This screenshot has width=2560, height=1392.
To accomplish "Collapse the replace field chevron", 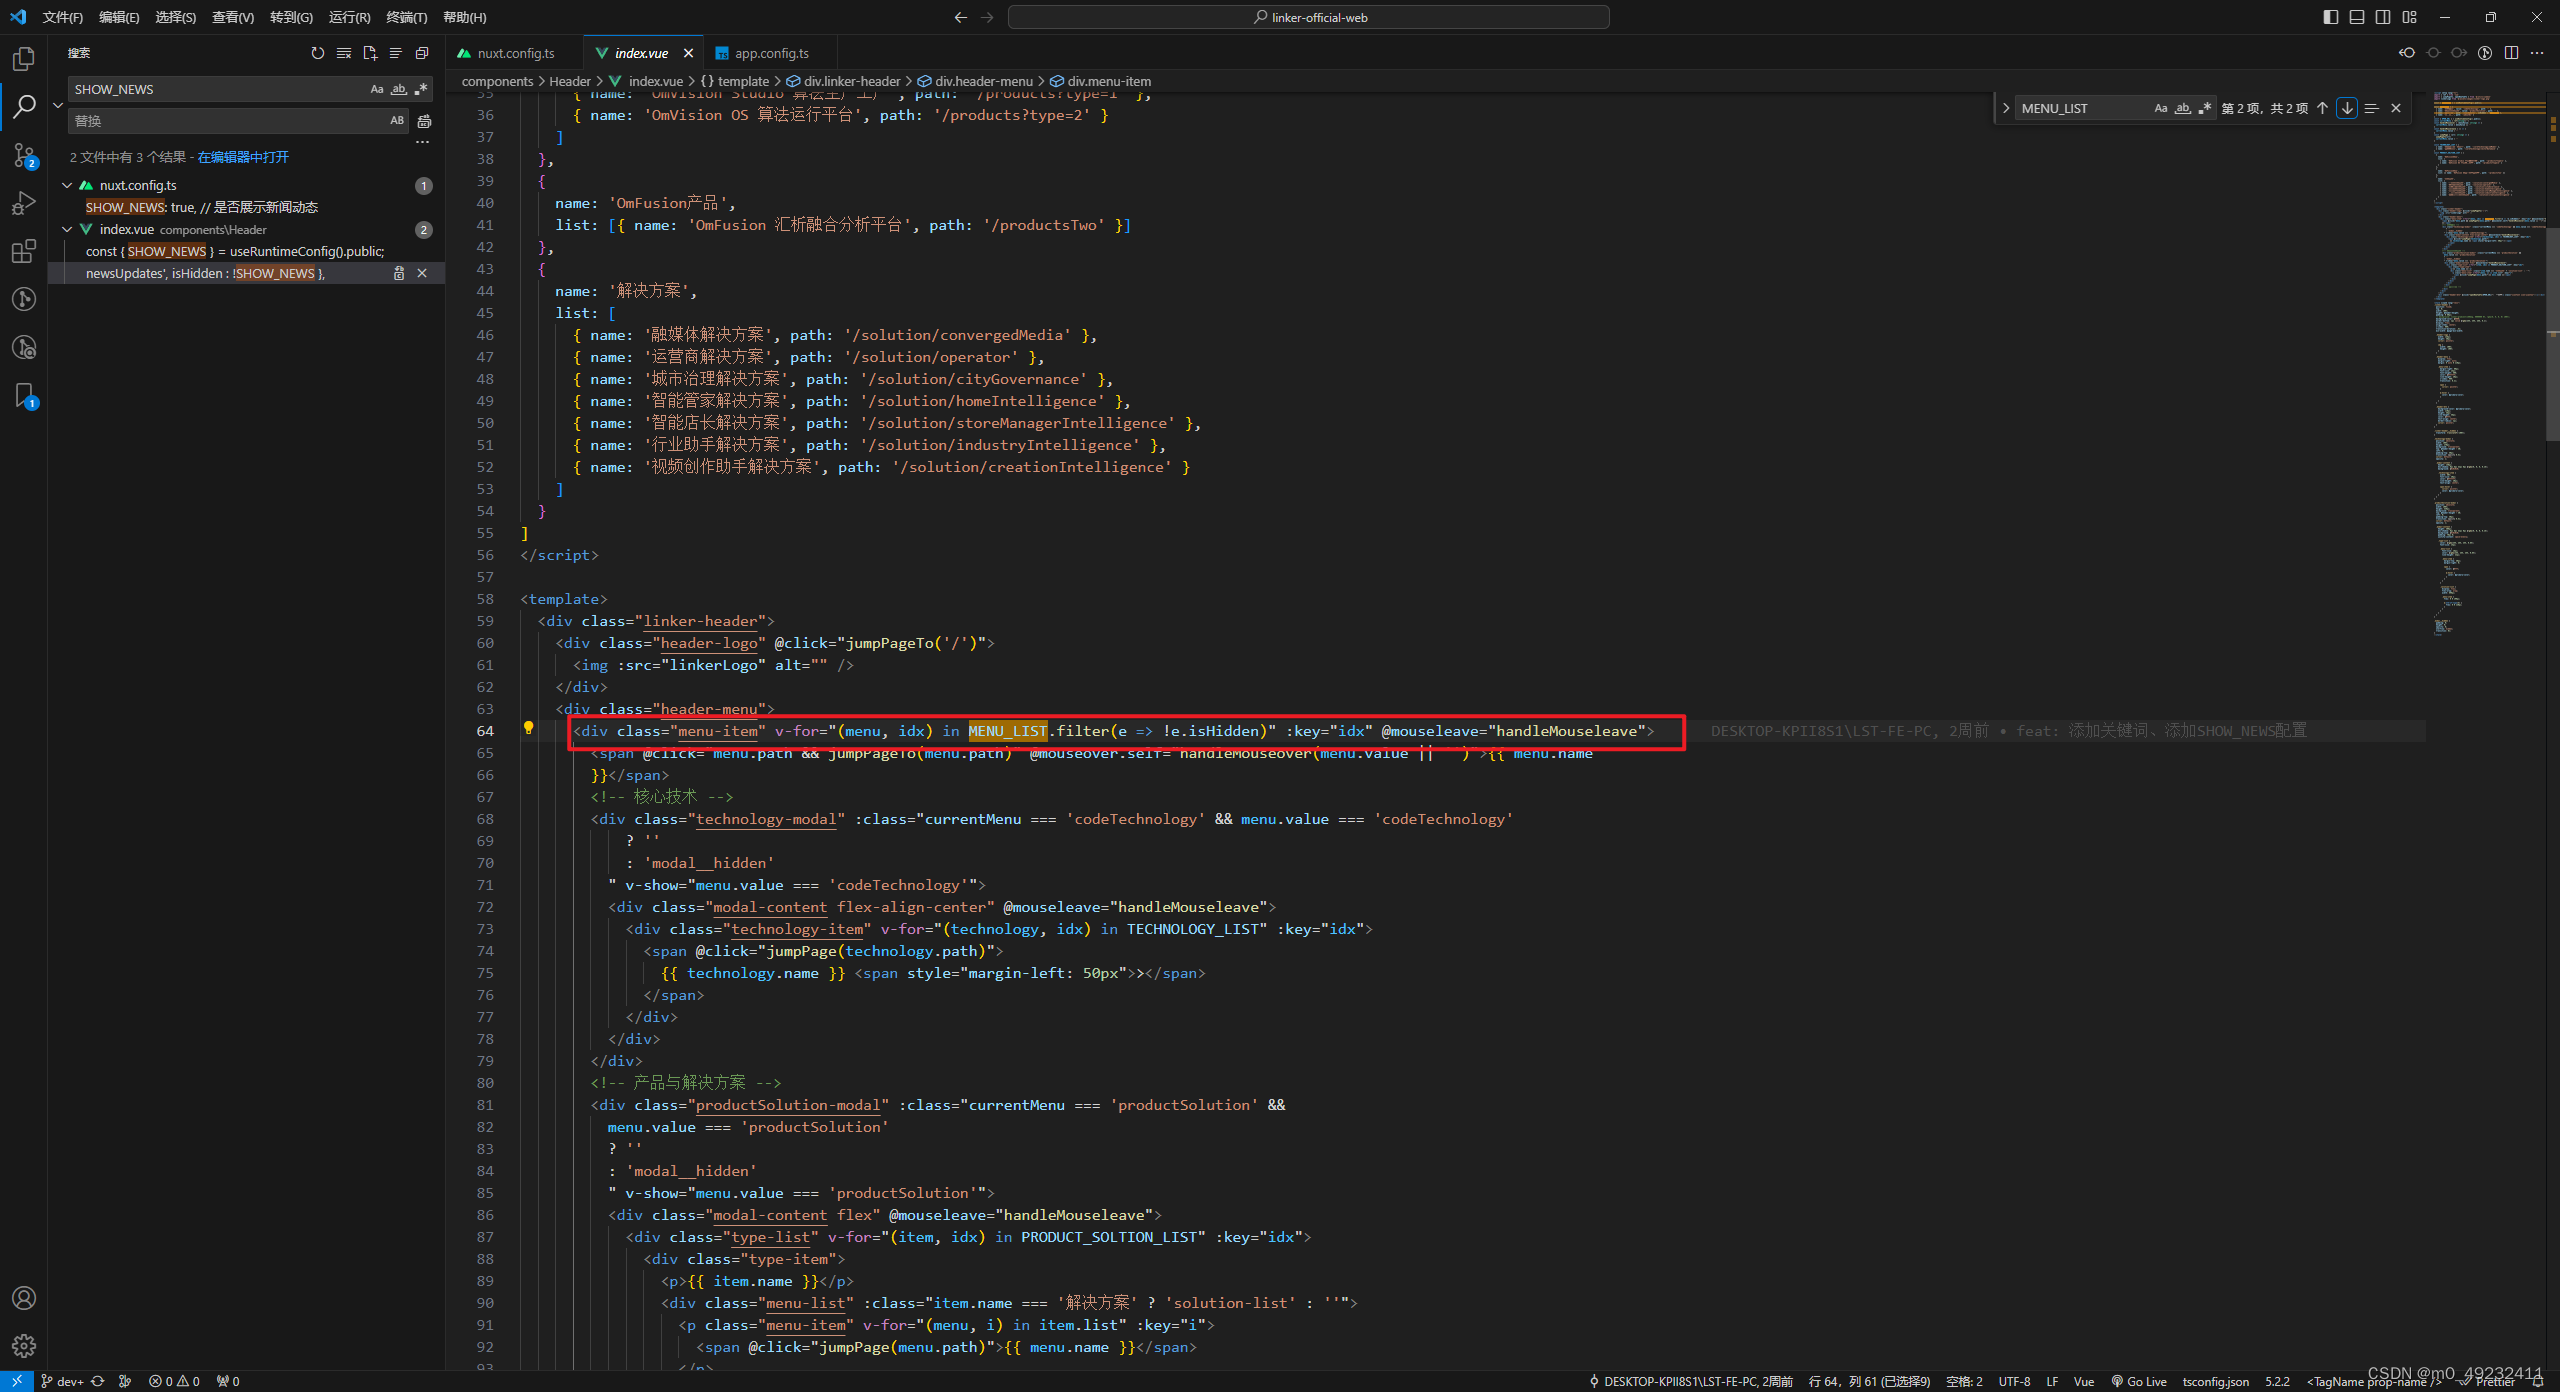I will click(x=58, y=105).
